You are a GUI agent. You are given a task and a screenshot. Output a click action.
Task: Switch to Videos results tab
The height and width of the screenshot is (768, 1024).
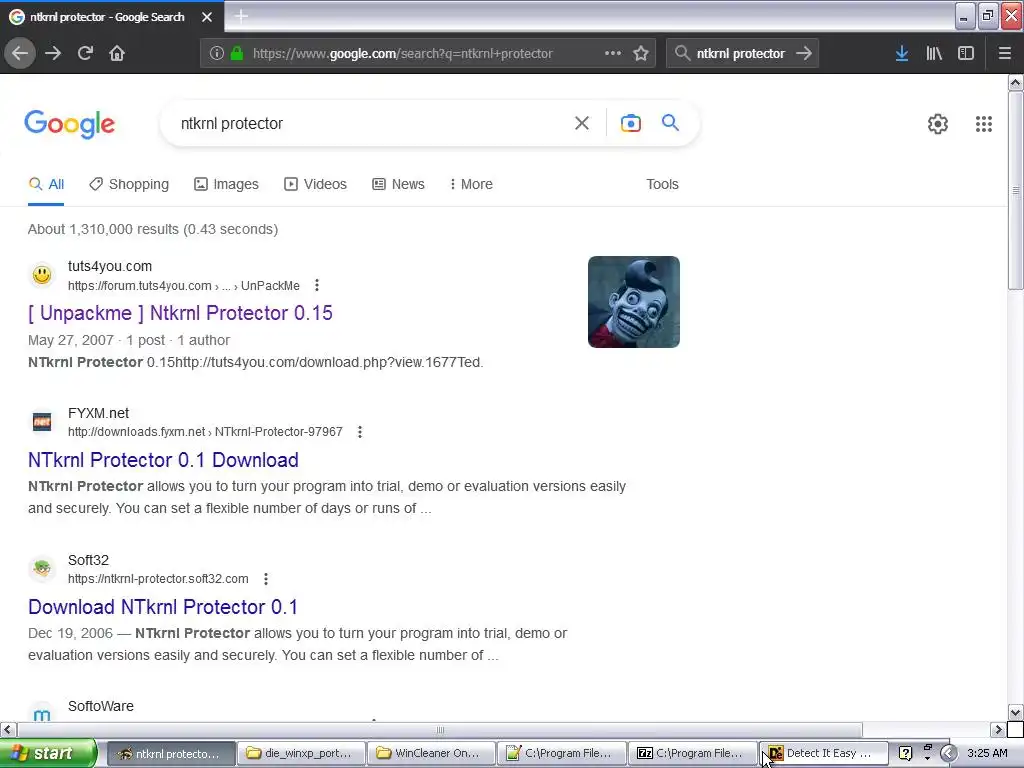[315, 184]
